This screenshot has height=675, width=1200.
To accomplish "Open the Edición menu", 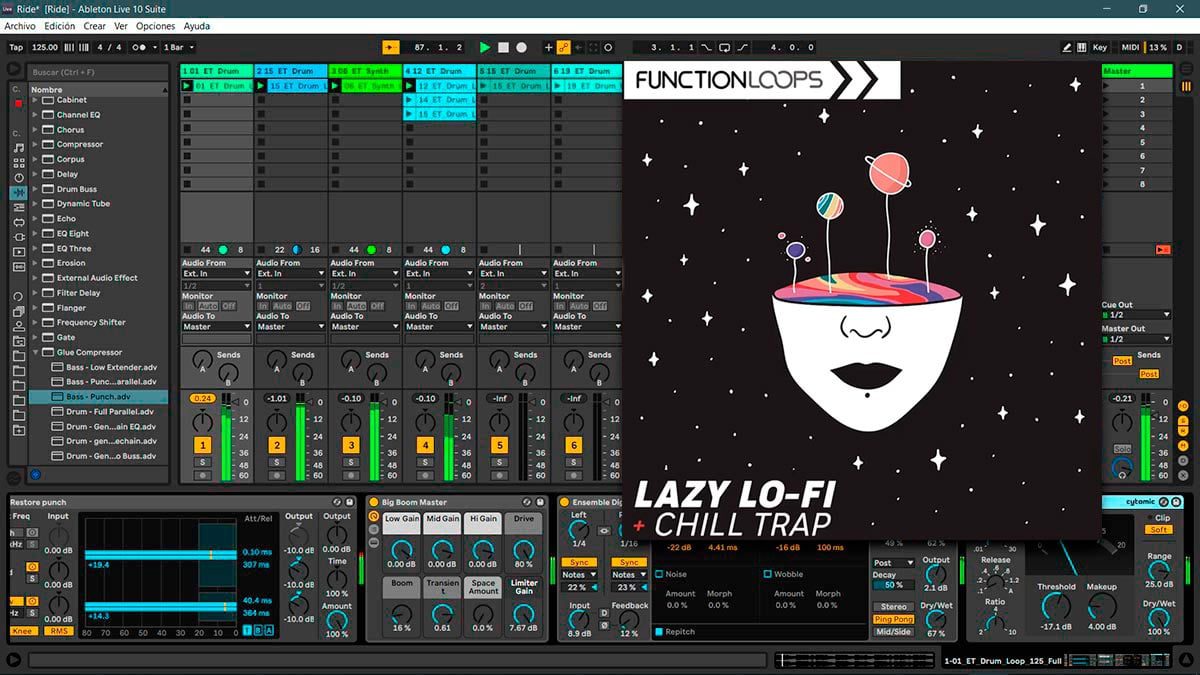I will (60, 26).
